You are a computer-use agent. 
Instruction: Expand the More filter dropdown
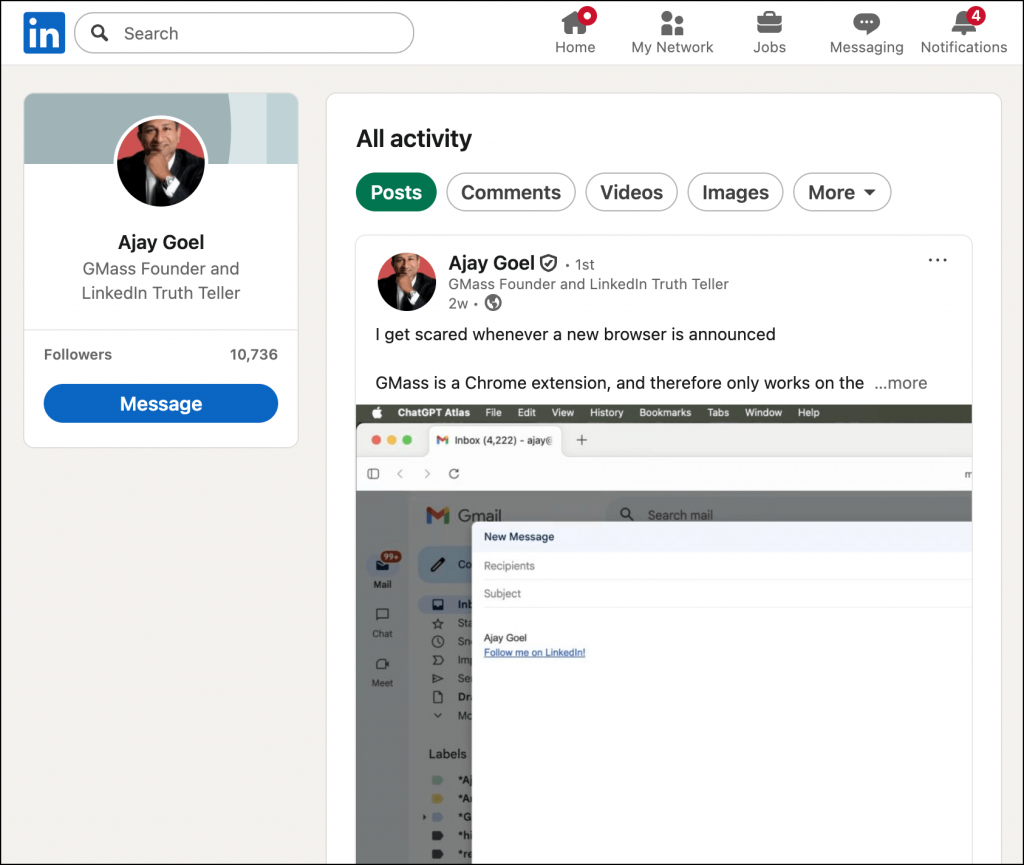[841, 193]
